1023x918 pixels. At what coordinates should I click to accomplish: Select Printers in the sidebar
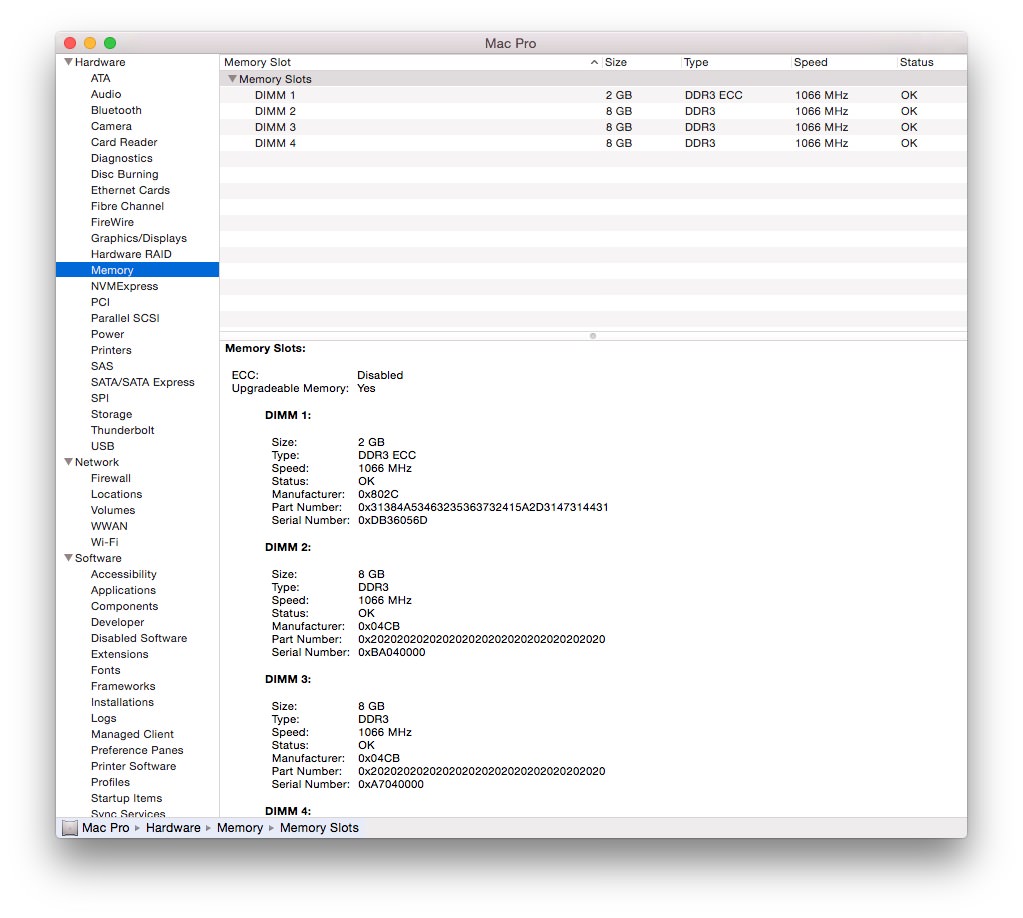coord(111,350)
